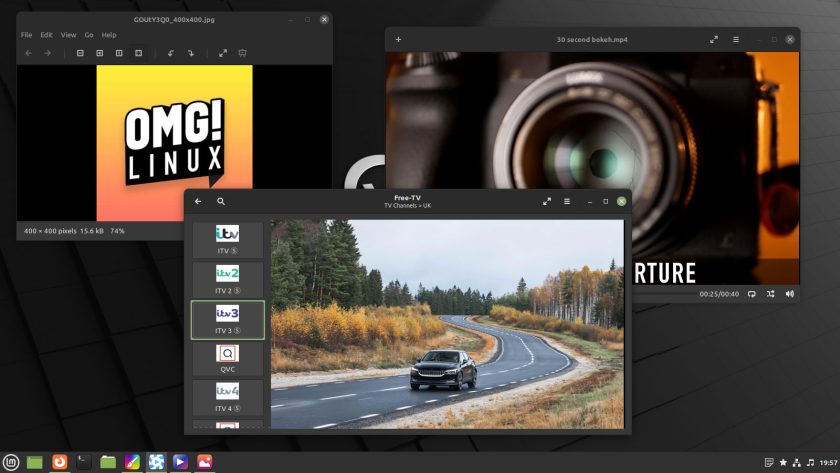Click the Free-TV video stream area

[x=447, y=324]
